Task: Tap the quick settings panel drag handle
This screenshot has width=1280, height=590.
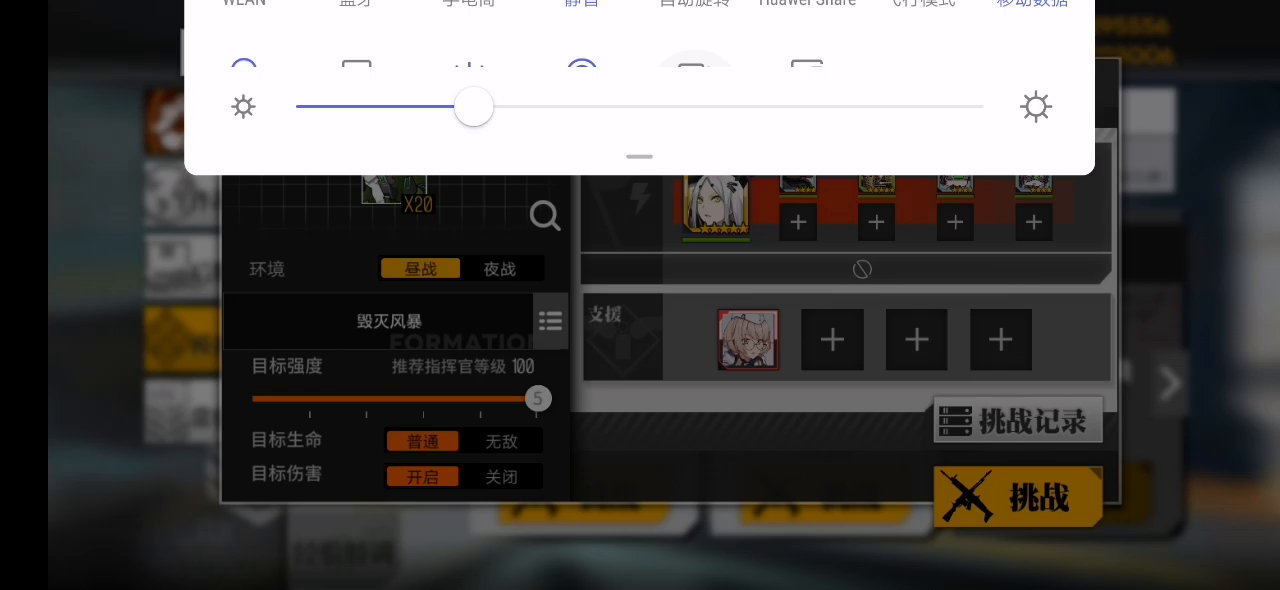Action: coord(640,157)
